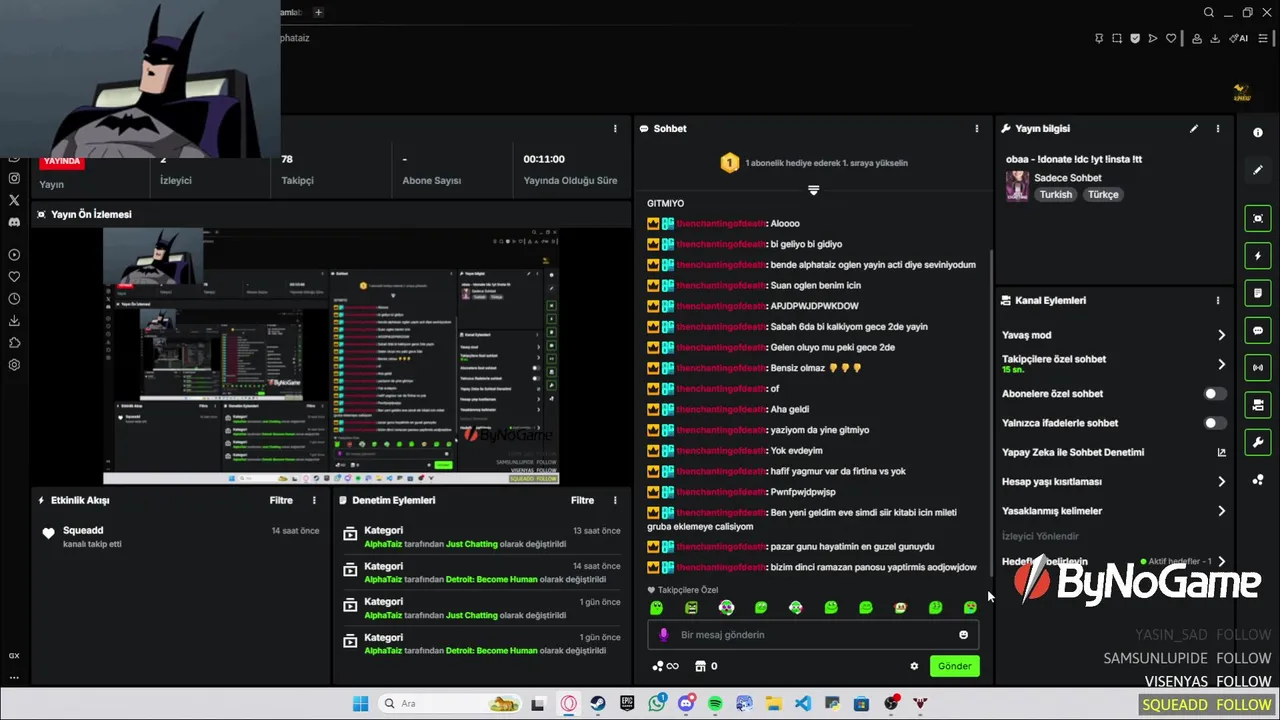Open the info icon in right sidebar

click(x=1258, y=132)
